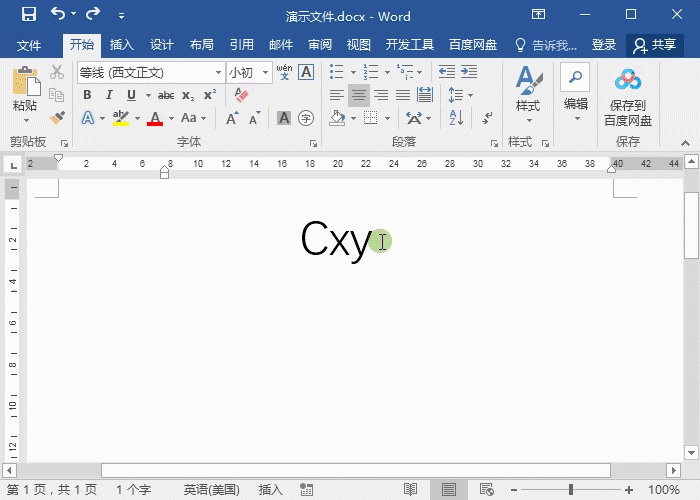Toggle Subscript formatting

pyautogui.click(x=188, y=95)
